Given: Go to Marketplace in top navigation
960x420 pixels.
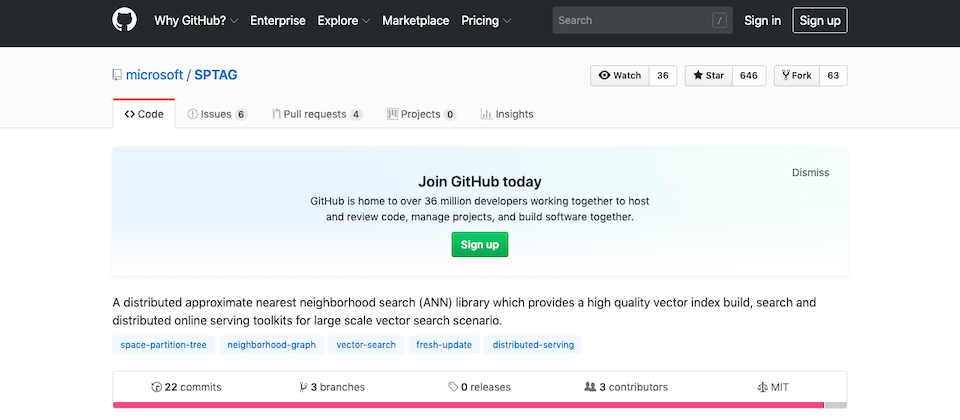Looking at the screenshot, I should pos(416,20).
